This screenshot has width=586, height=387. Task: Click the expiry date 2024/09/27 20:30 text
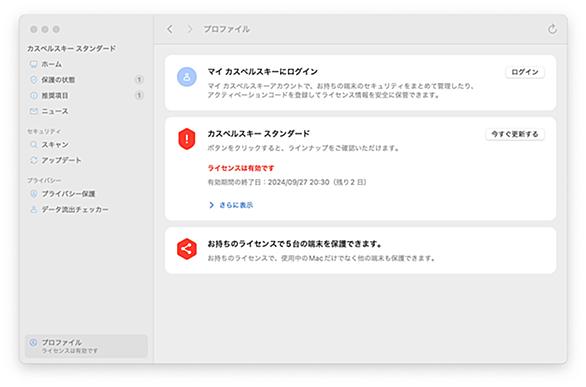click(x=299, y=182)
